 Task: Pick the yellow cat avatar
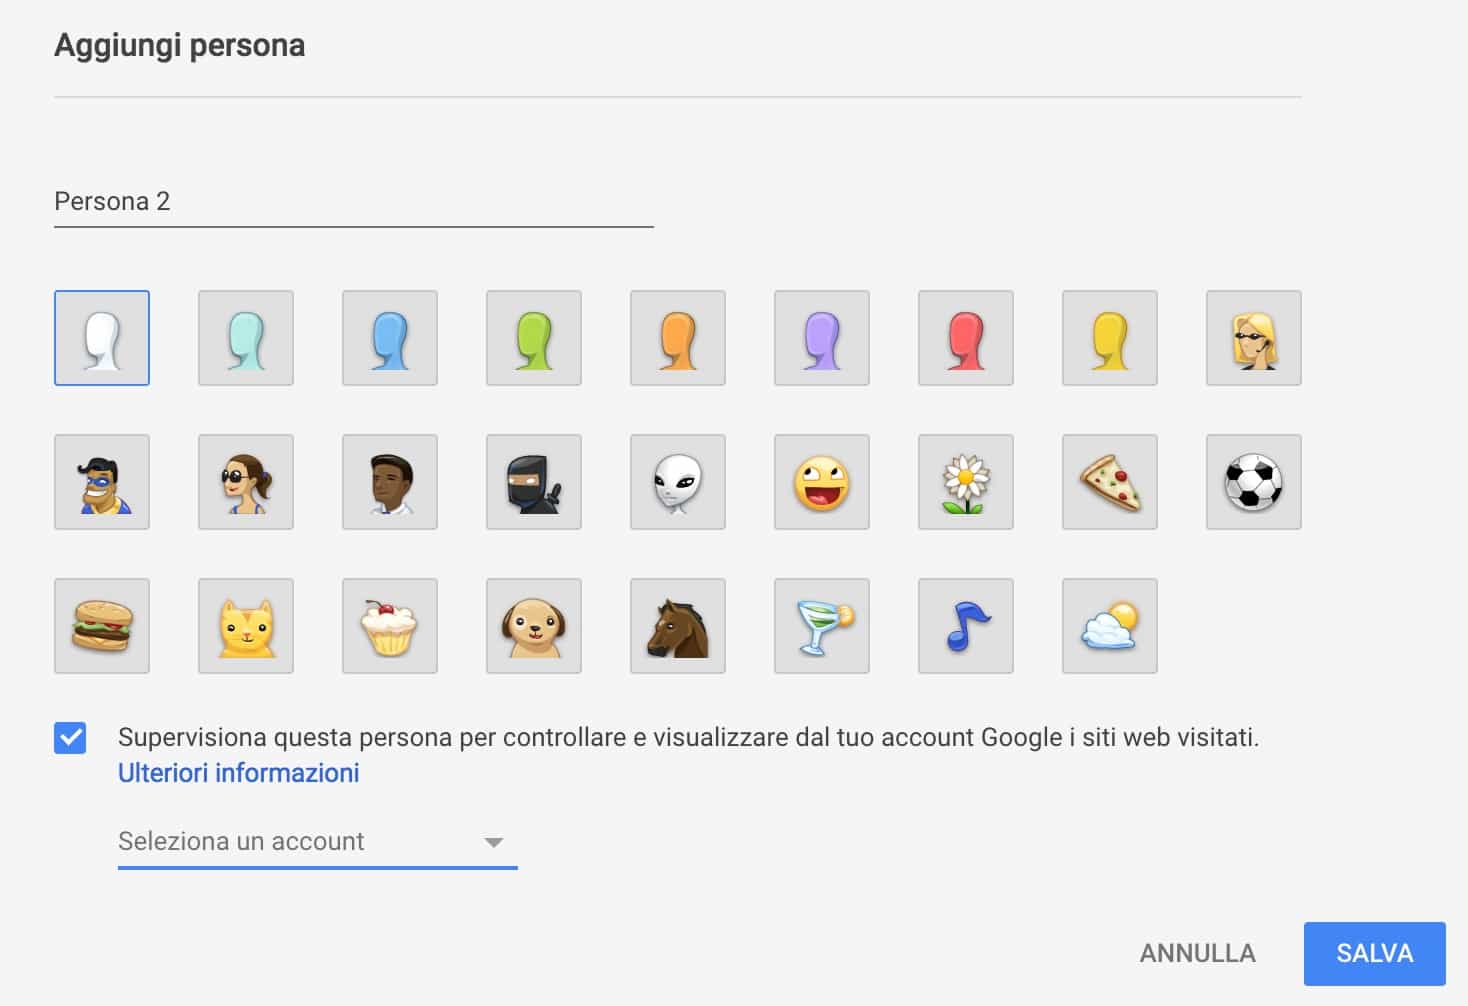tap(246, 626)
